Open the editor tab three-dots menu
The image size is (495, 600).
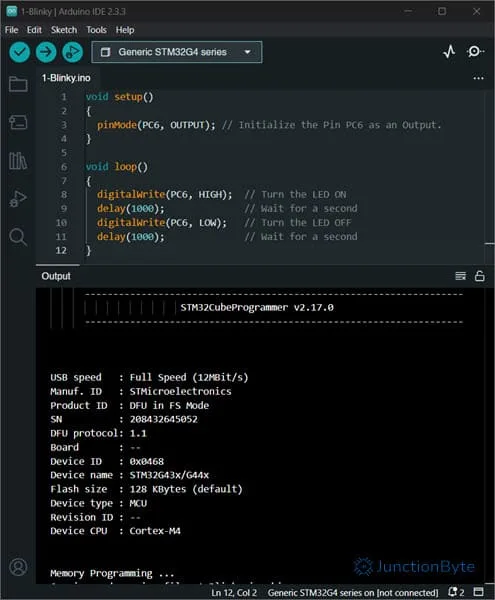click(x=478, y=78)
